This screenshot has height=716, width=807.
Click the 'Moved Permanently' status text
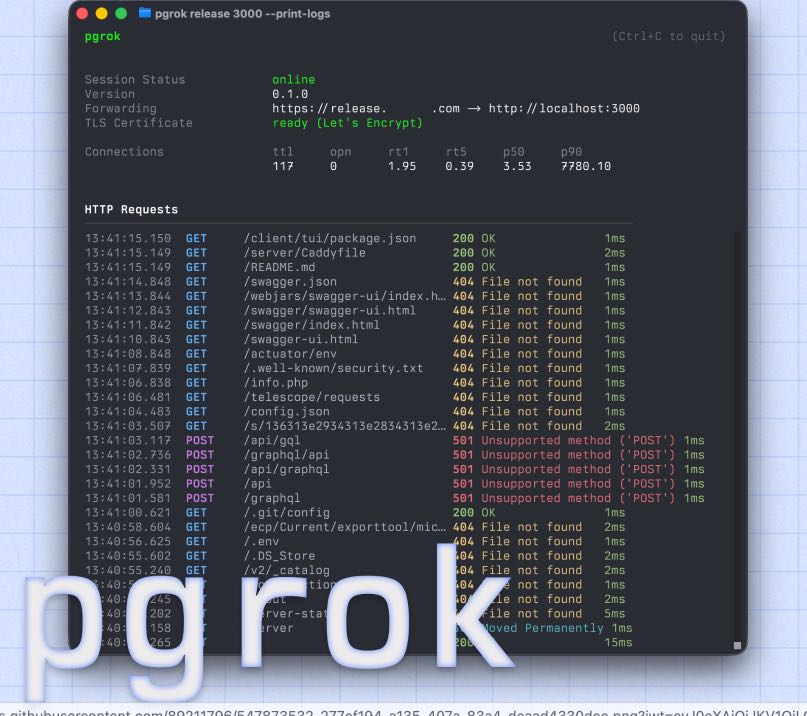[543, 628]
